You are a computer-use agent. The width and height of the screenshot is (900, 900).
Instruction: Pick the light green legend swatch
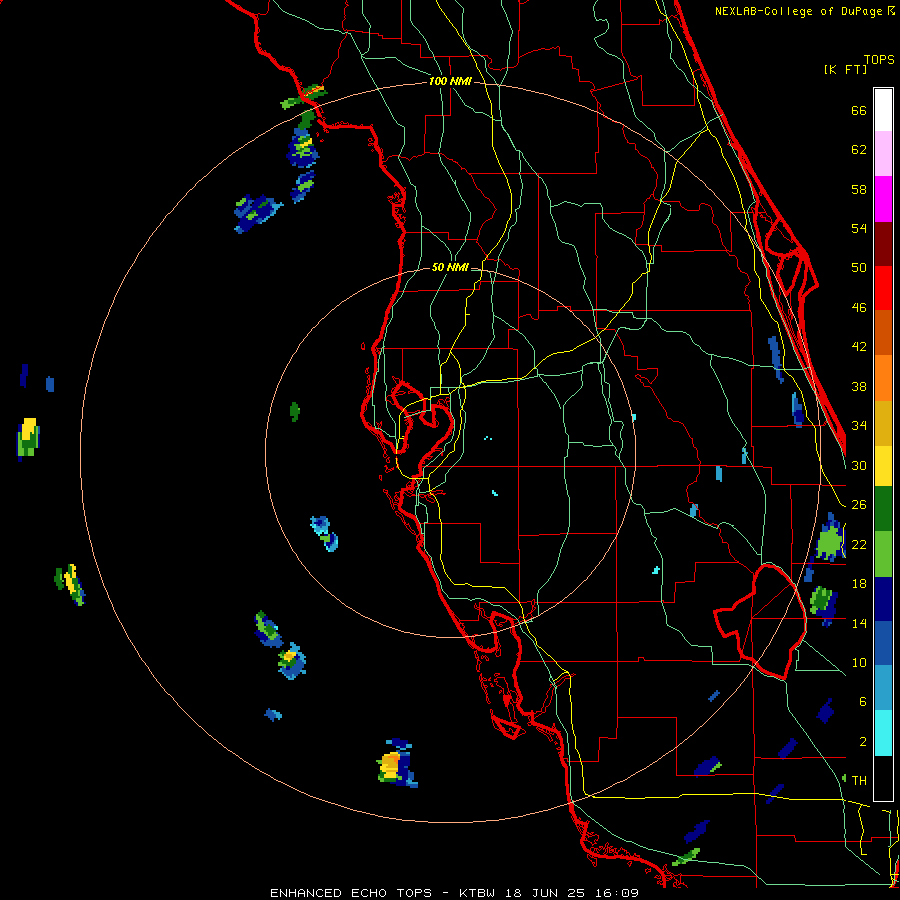tap(883, 554)
